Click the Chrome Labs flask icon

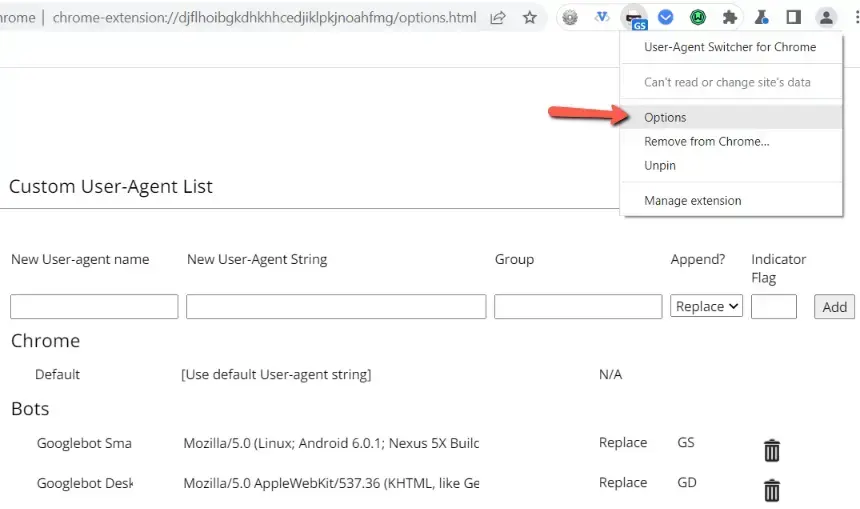762,18
